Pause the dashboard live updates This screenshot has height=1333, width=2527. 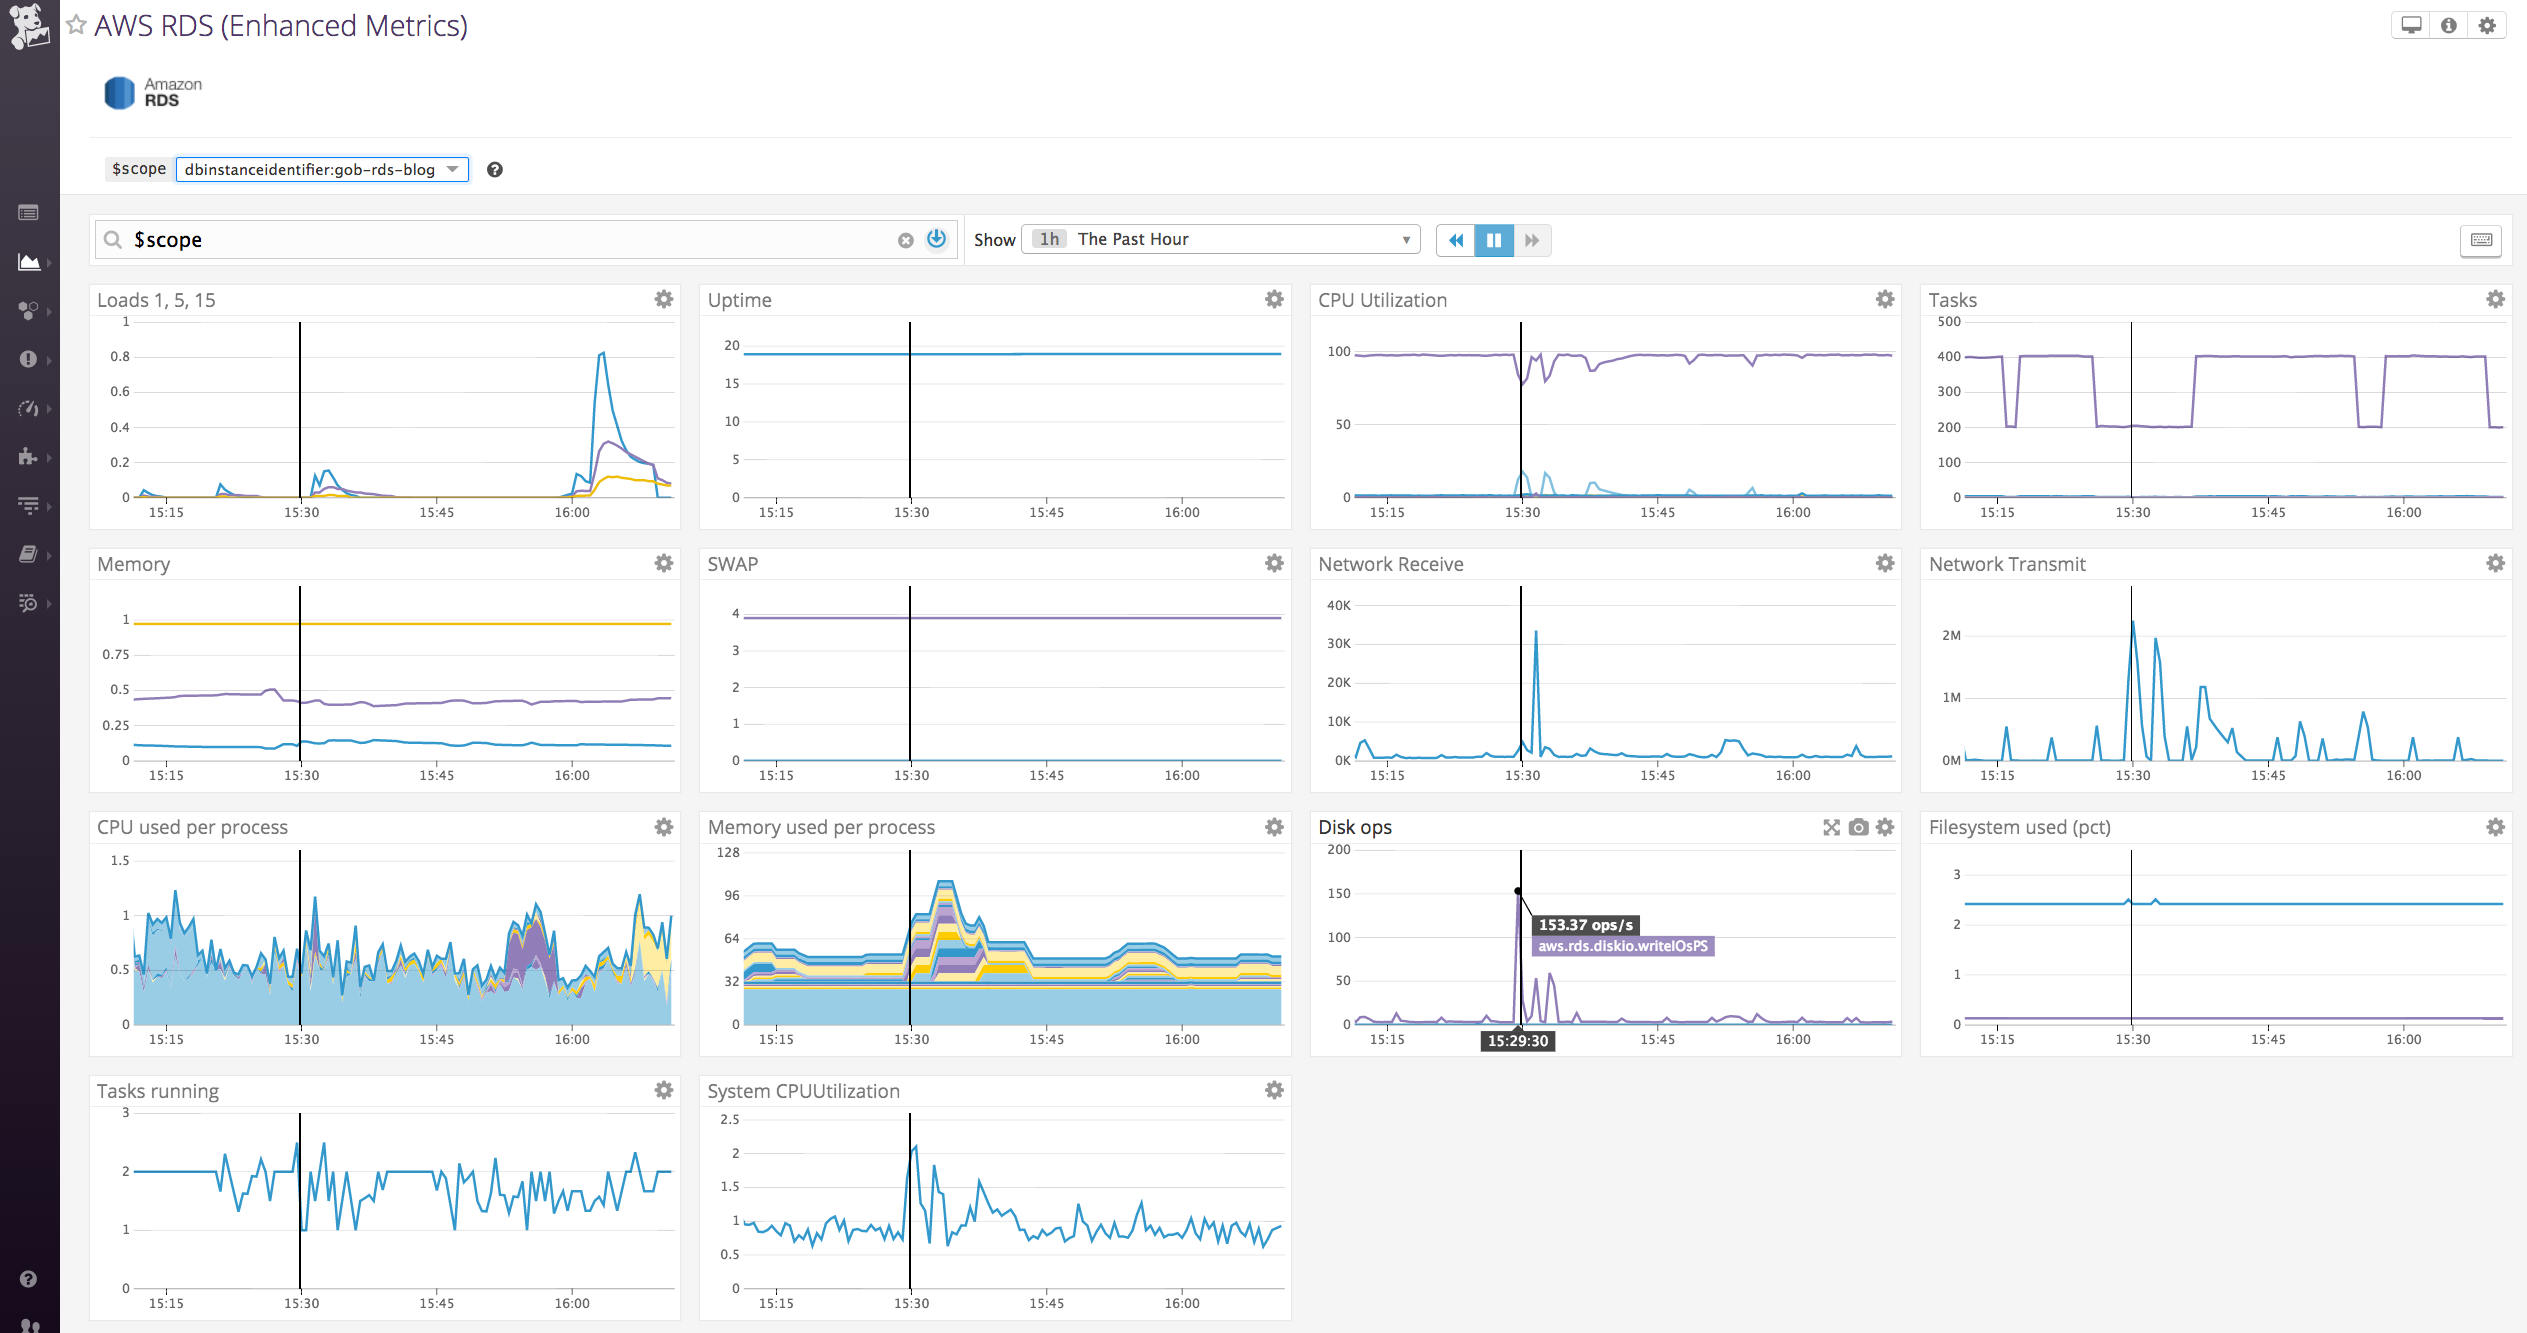[1494, 240]
